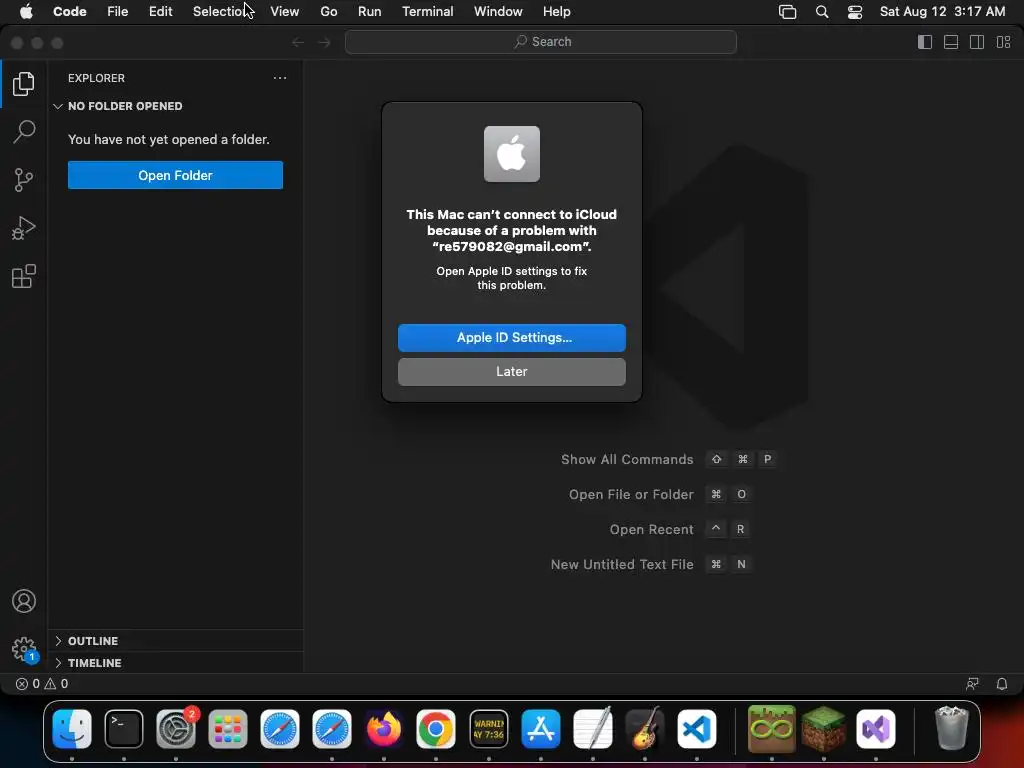Image resolution: width=1024 pixels, height=768 pixels.
Task: Open Terminal from the dock
Action: coord(124,729)
